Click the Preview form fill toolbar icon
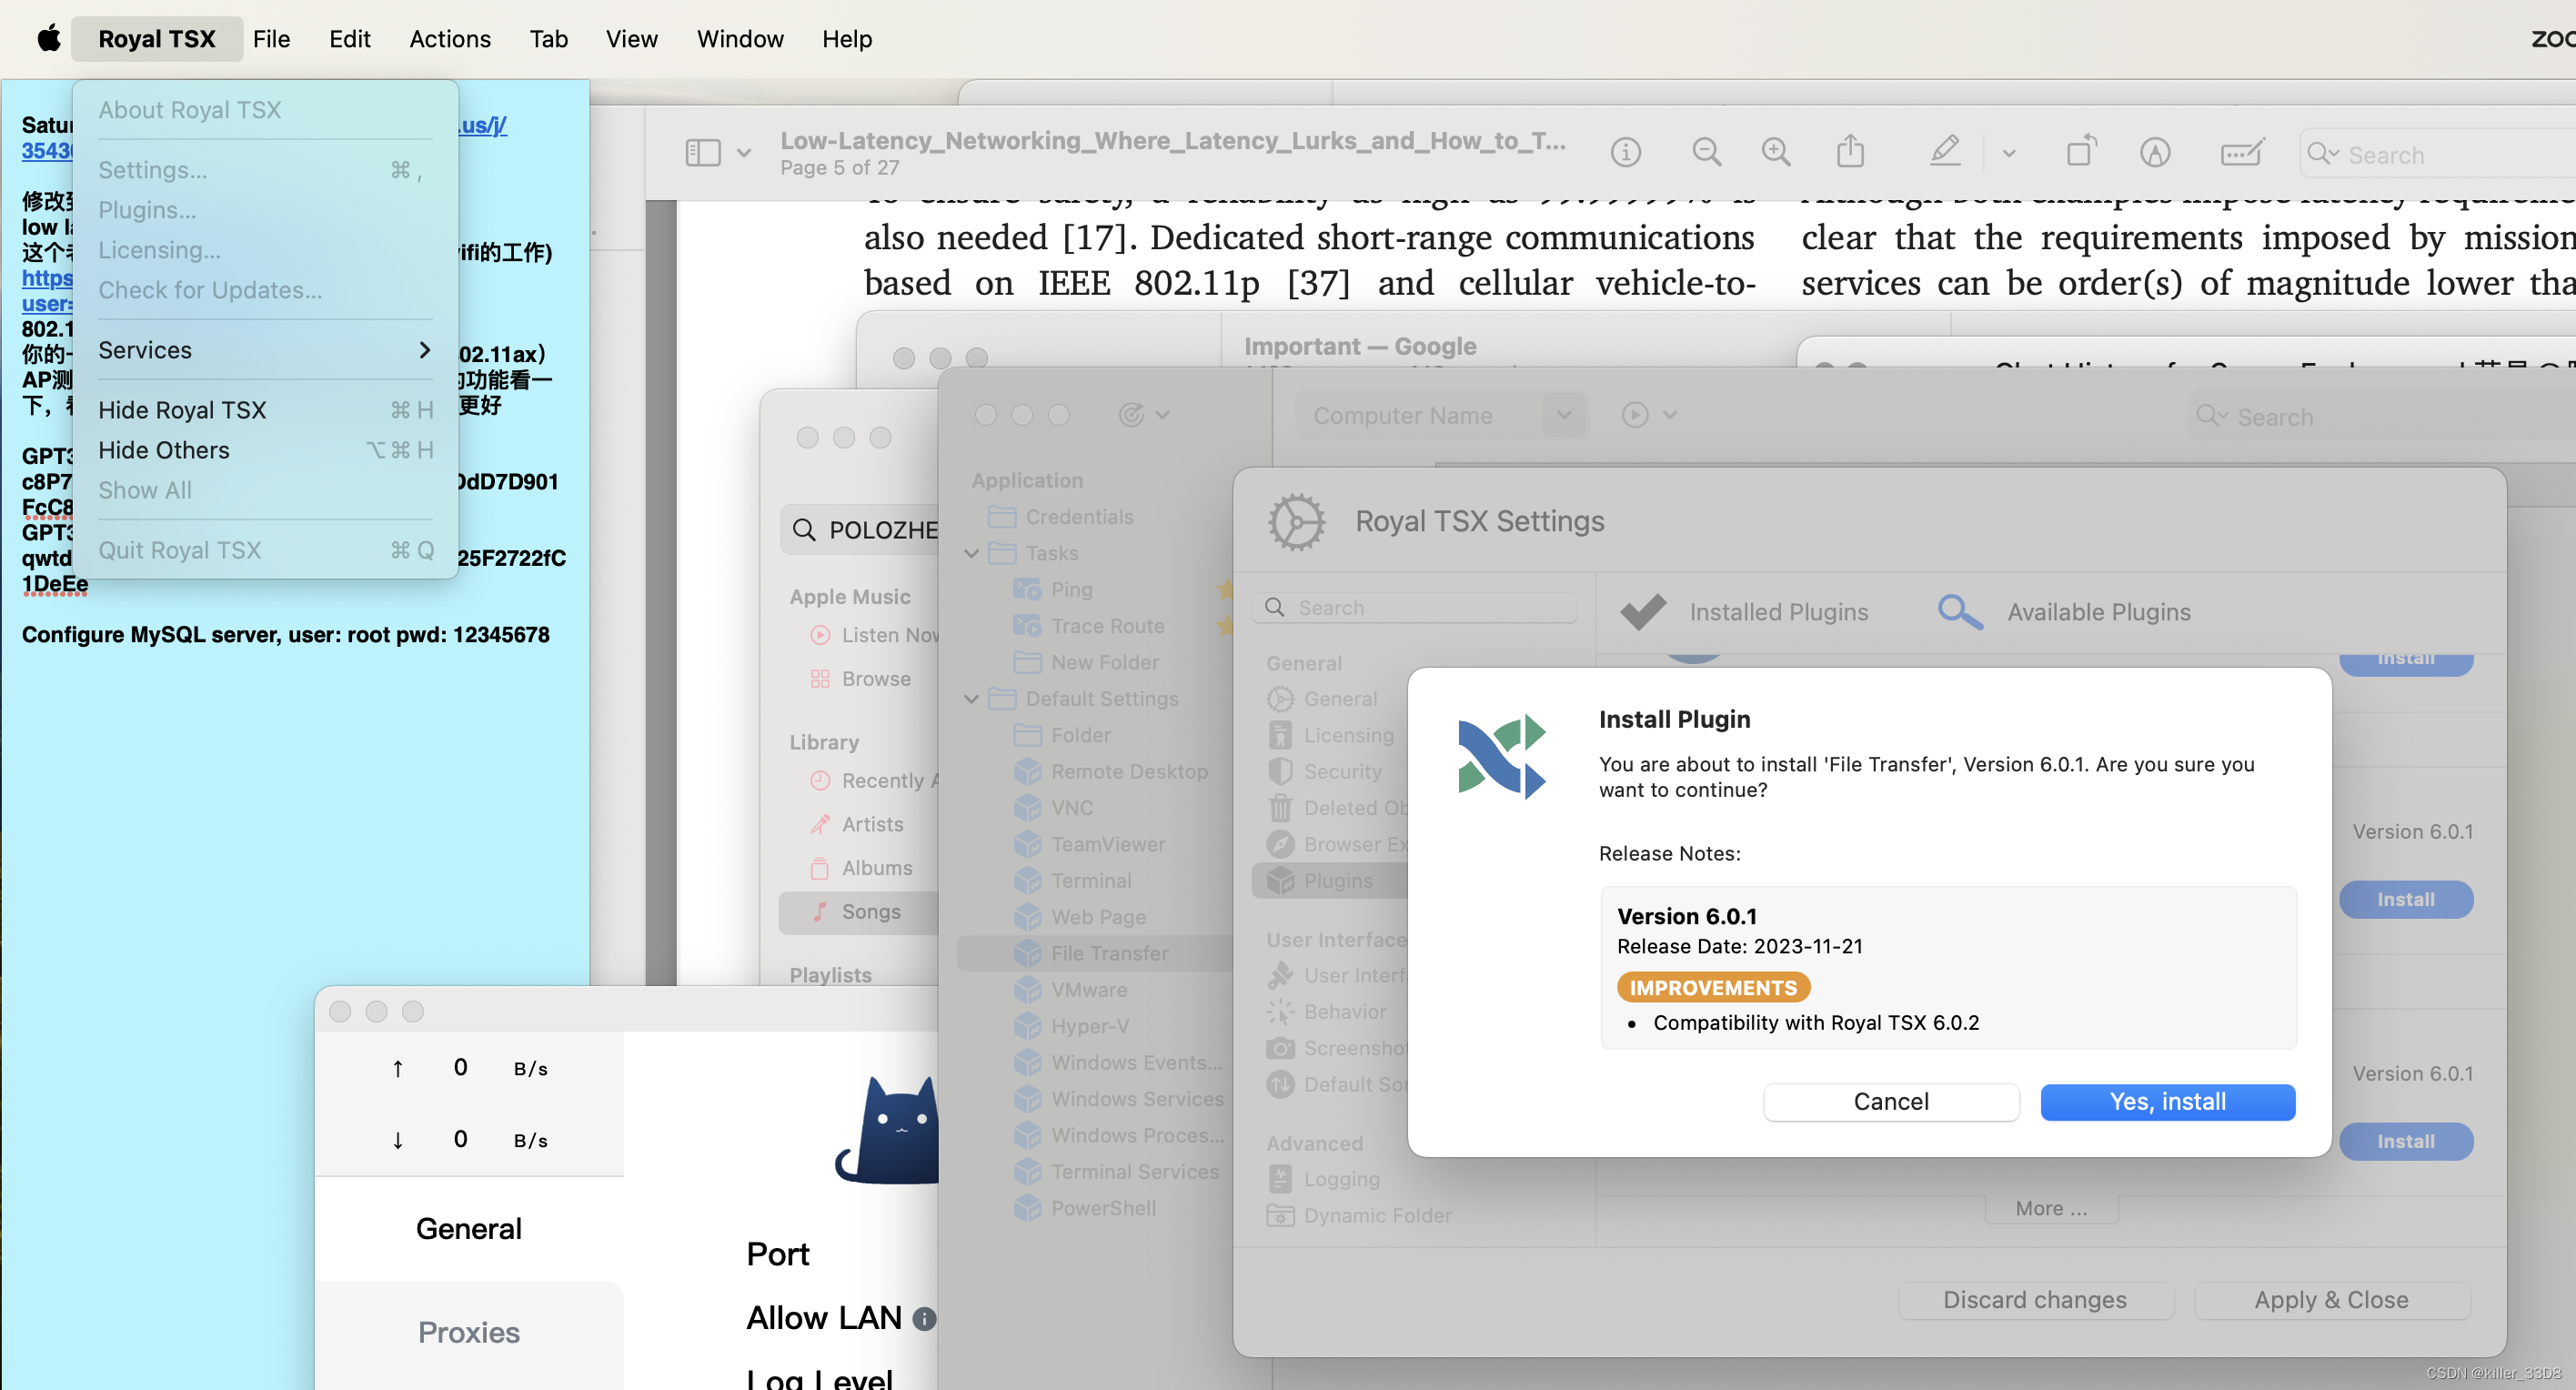The width and height of the screenshot is (2576, 1390). (2241, 153)
